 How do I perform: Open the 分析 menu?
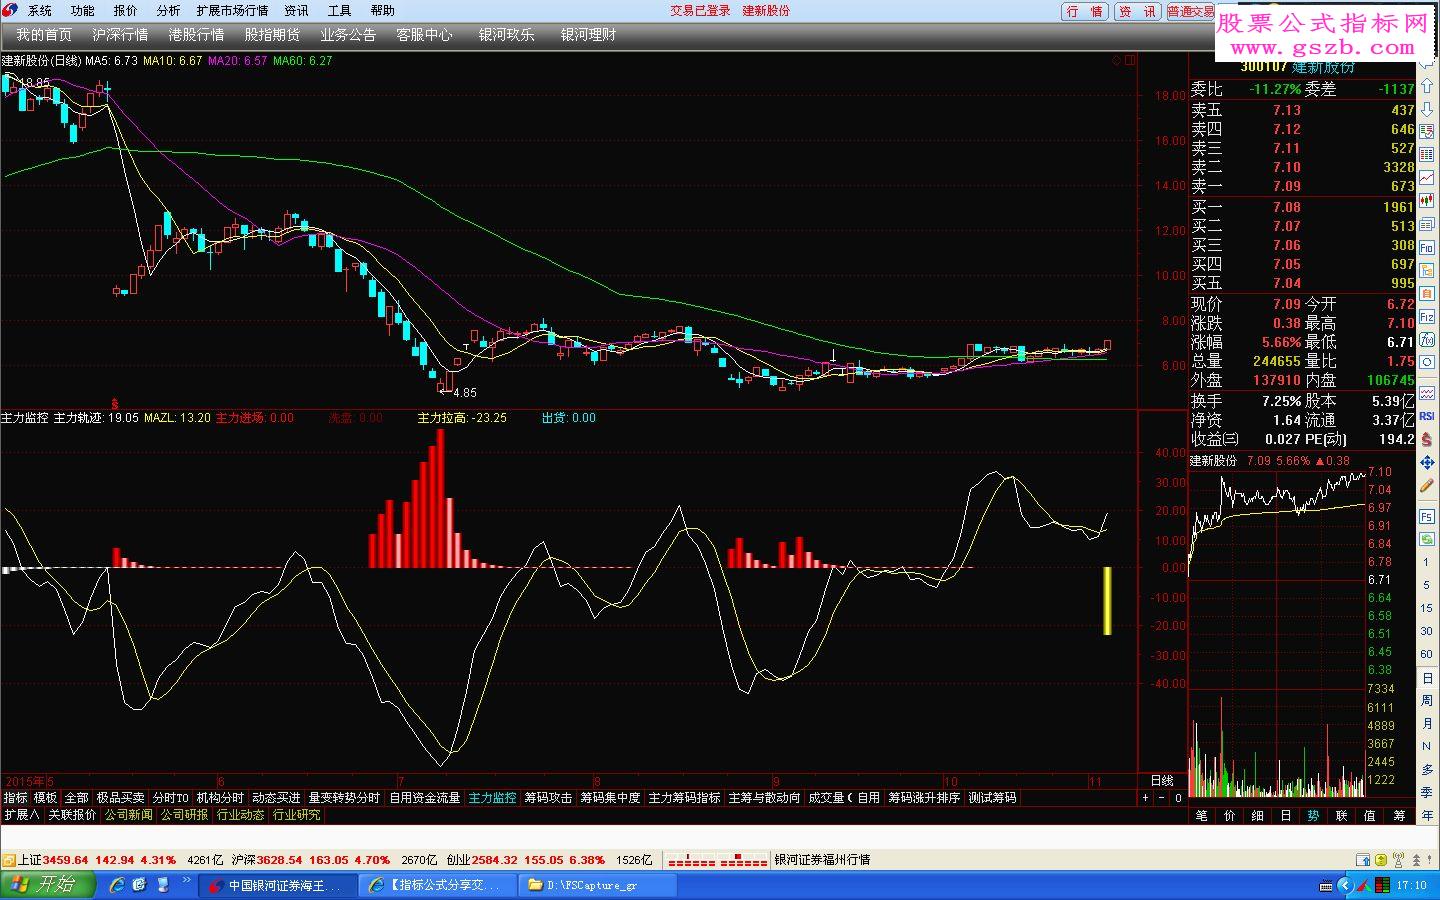(x=169, y=11)
